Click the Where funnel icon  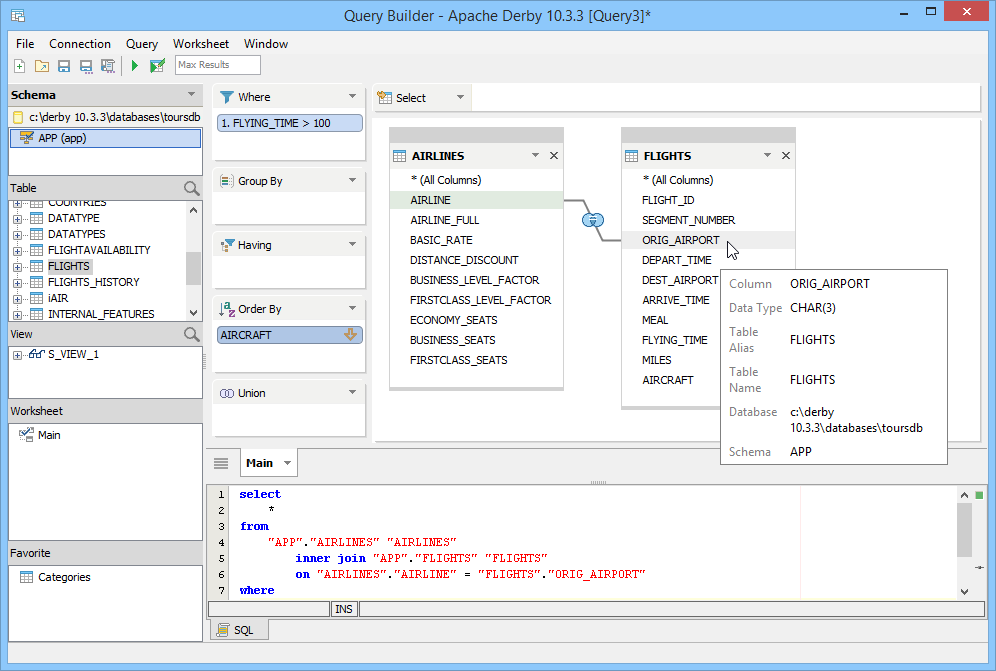(227, 97)
